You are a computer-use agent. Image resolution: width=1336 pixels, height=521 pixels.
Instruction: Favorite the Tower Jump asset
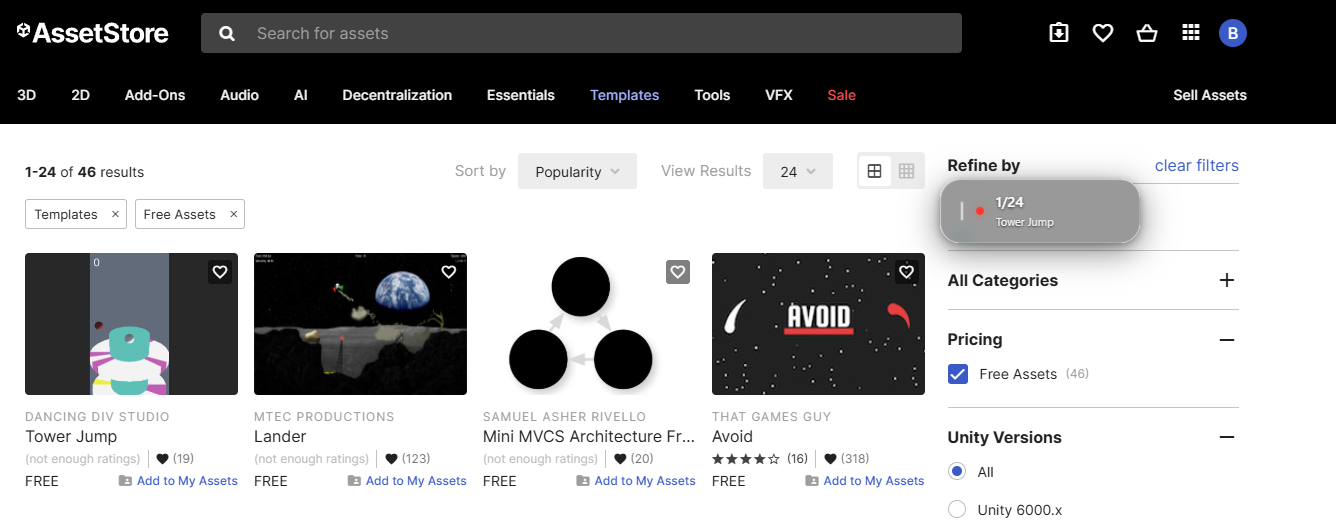pos(220,272)
